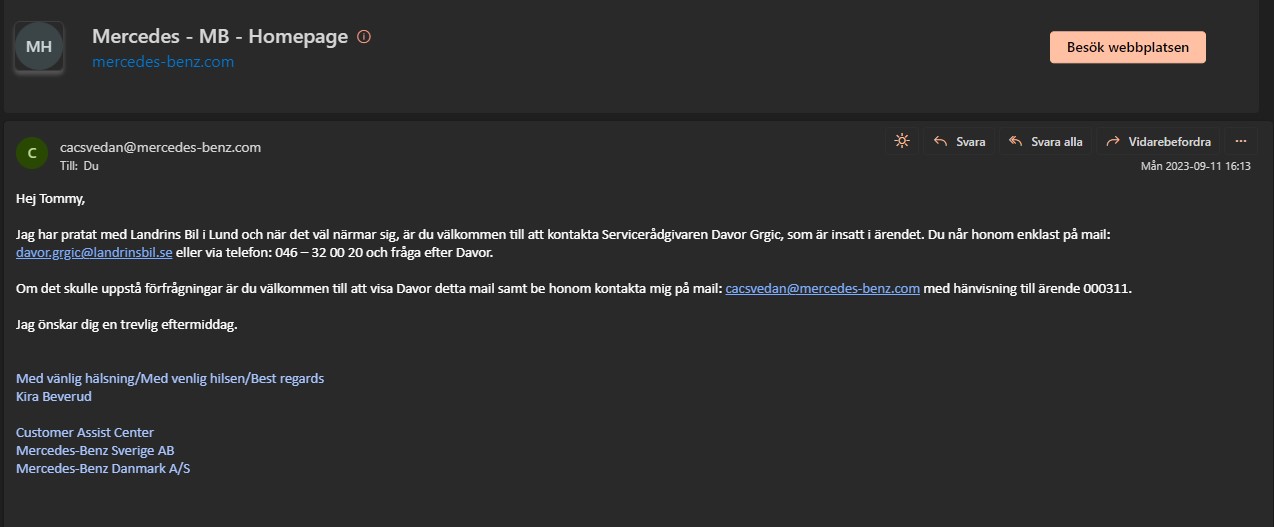Click the green C sender avatar

tap(32, 153)
